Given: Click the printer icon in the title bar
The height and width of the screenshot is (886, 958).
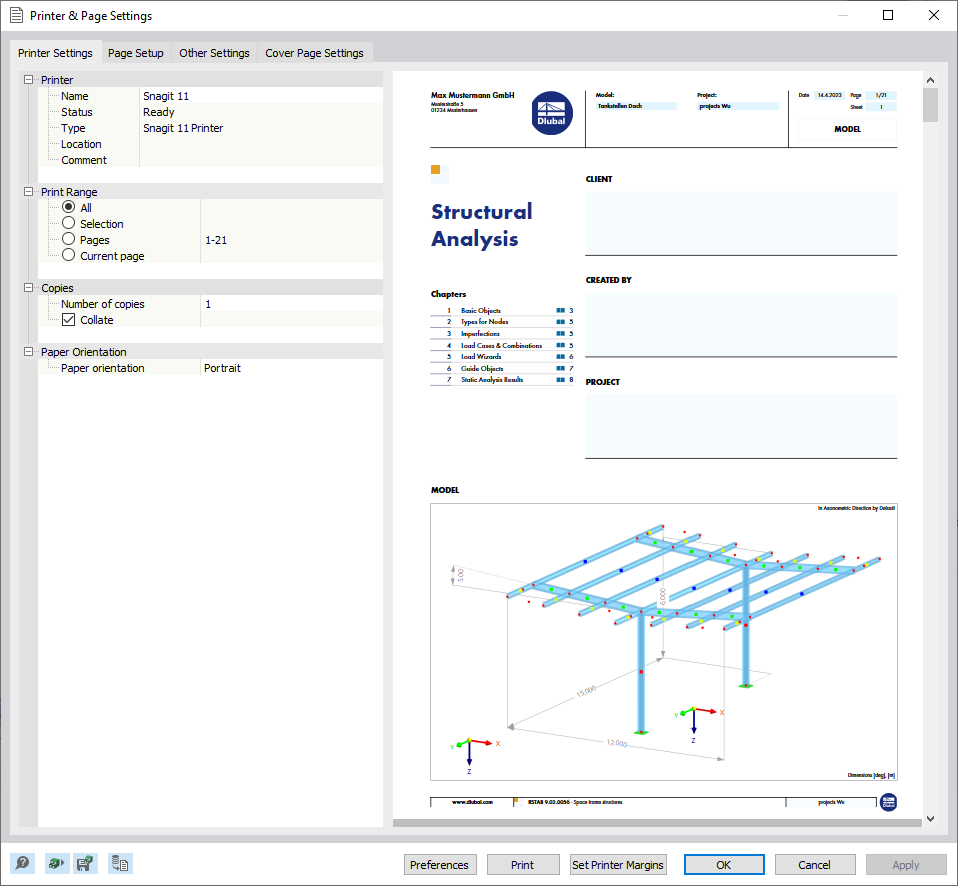Looking at the screenshot, I should coord(15,15).
